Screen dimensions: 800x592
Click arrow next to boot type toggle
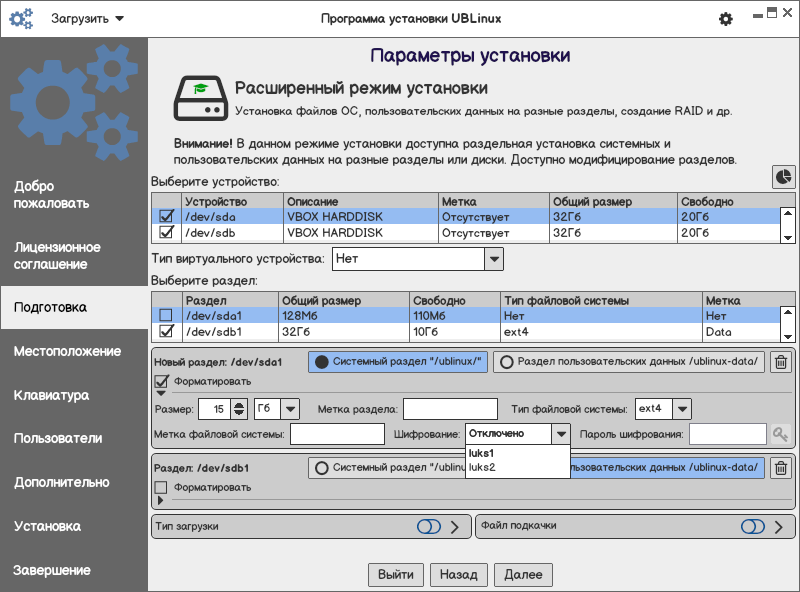pos(455,526)
